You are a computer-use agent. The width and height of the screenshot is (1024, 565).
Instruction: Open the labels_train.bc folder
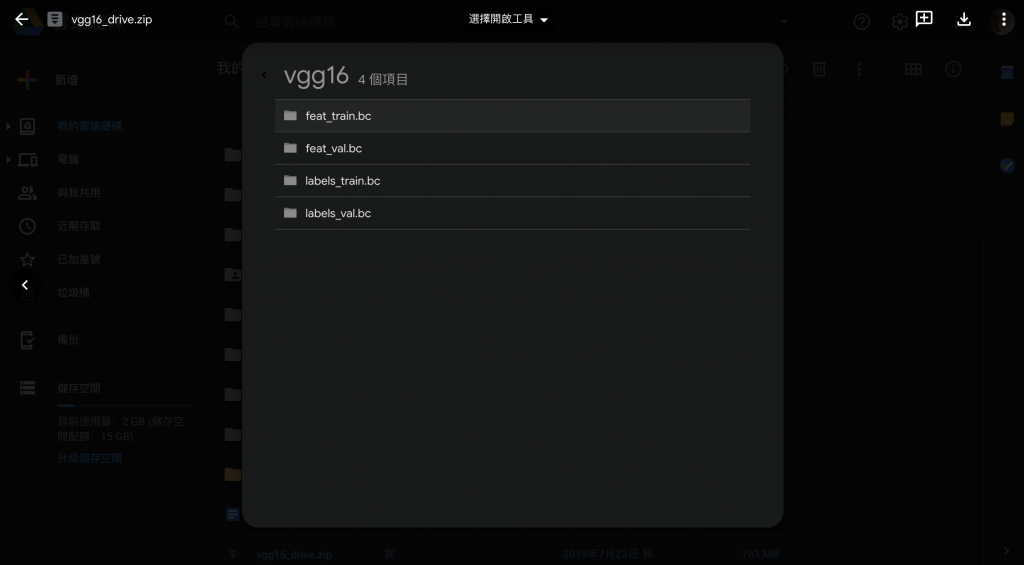513,181
